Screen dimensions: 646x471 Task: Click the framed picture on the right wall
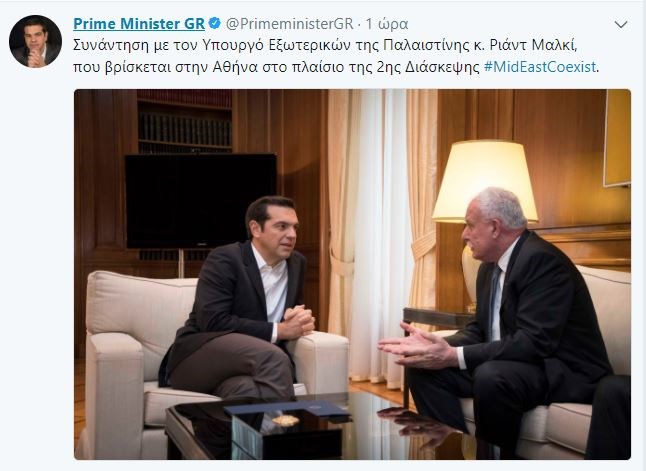[x=617, y=138]
